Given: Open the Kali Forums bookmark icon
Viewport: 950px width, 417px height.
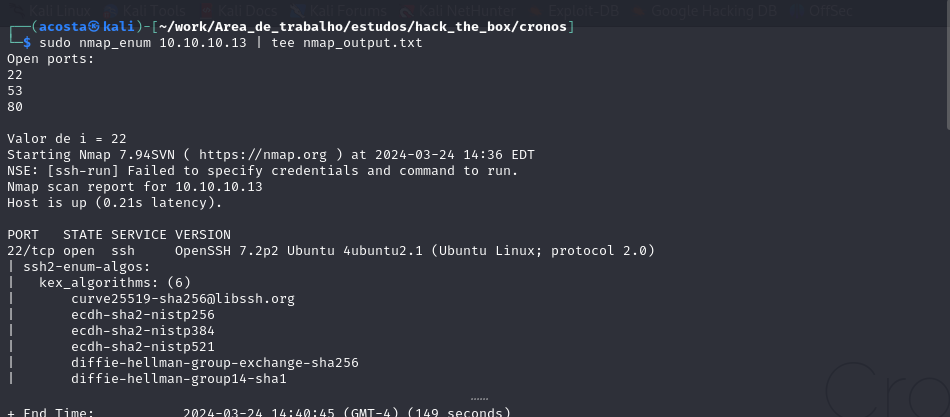Looking at the screenshot, I should point(297,10).
